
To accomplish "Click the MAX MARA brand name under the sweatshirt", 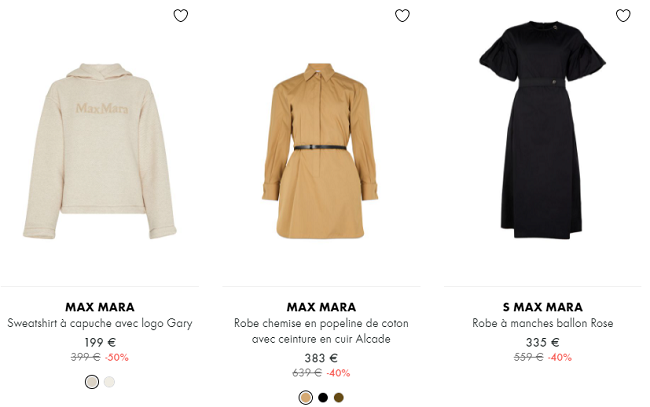I will pyautogui.click(x=100, y=307).
